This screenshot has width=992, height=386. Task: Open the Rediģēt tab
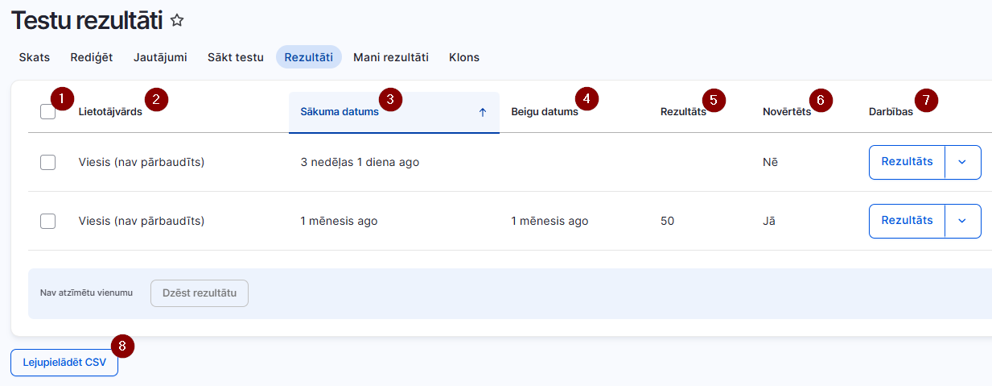coord(91,57)
